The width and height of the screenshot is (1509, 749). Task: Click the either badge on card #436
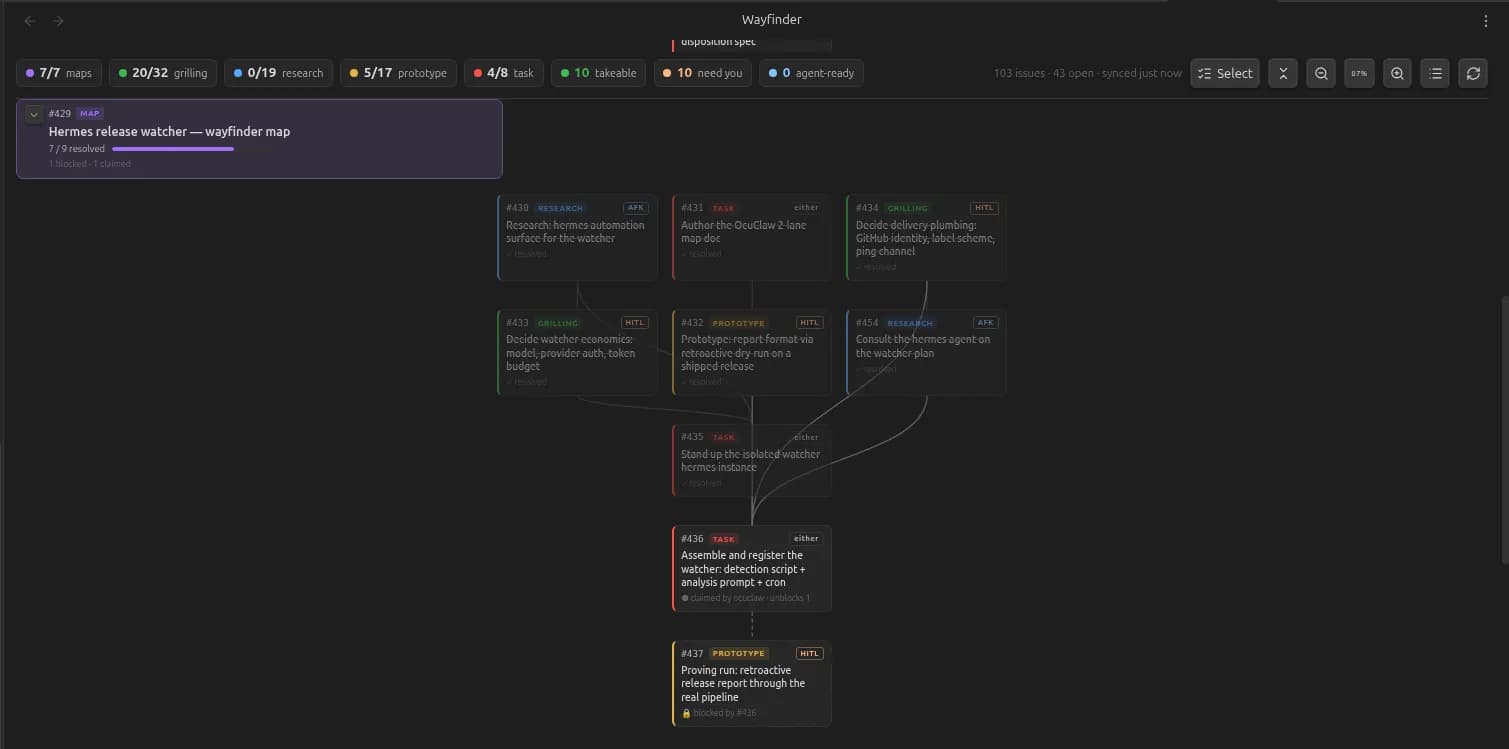point(806,539)
